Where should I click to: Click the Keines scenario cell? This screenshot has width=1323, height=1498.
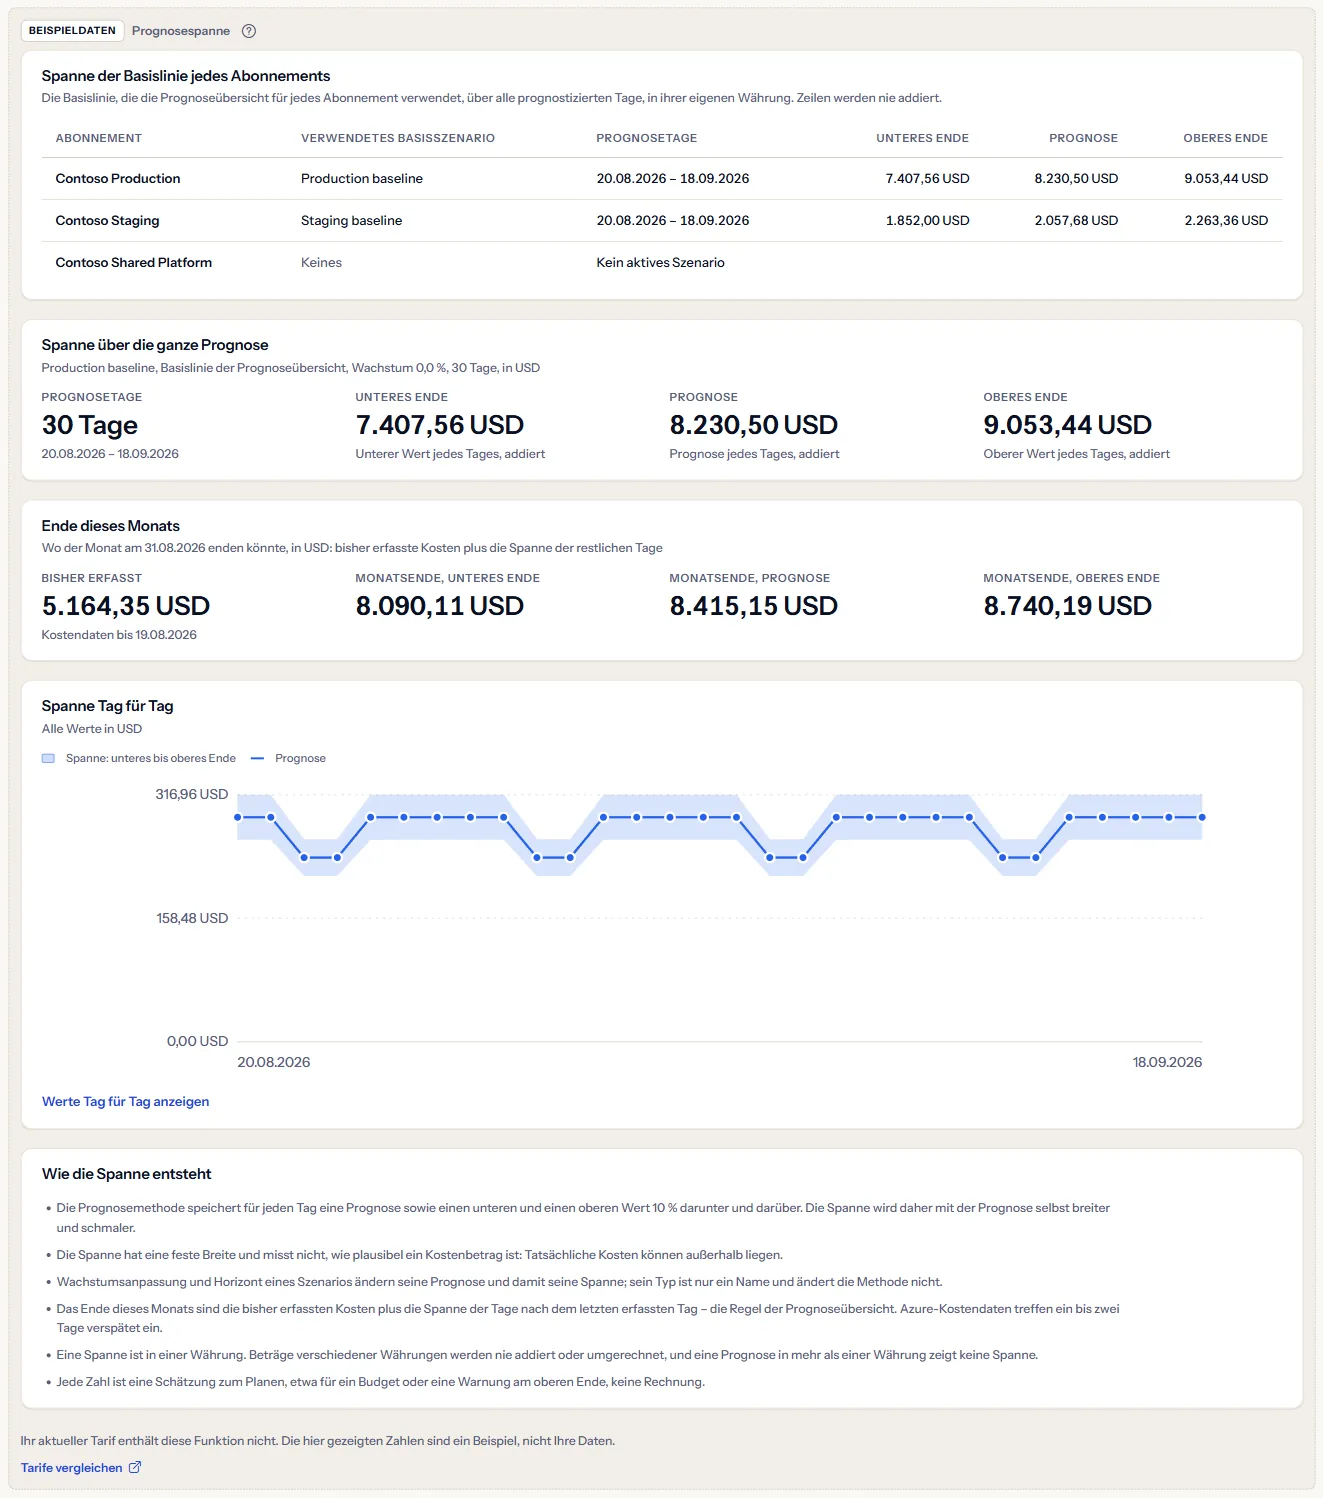[322, 262]
